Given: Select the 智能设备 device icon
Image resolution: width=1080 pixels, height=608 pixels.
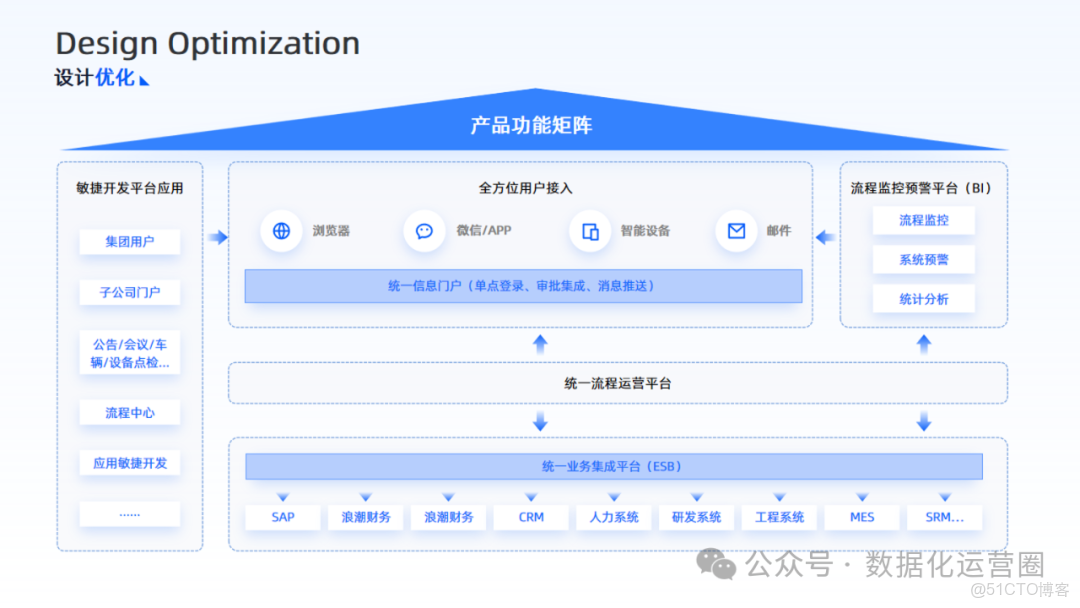Looking at the screenshot, I should point(590,231).
